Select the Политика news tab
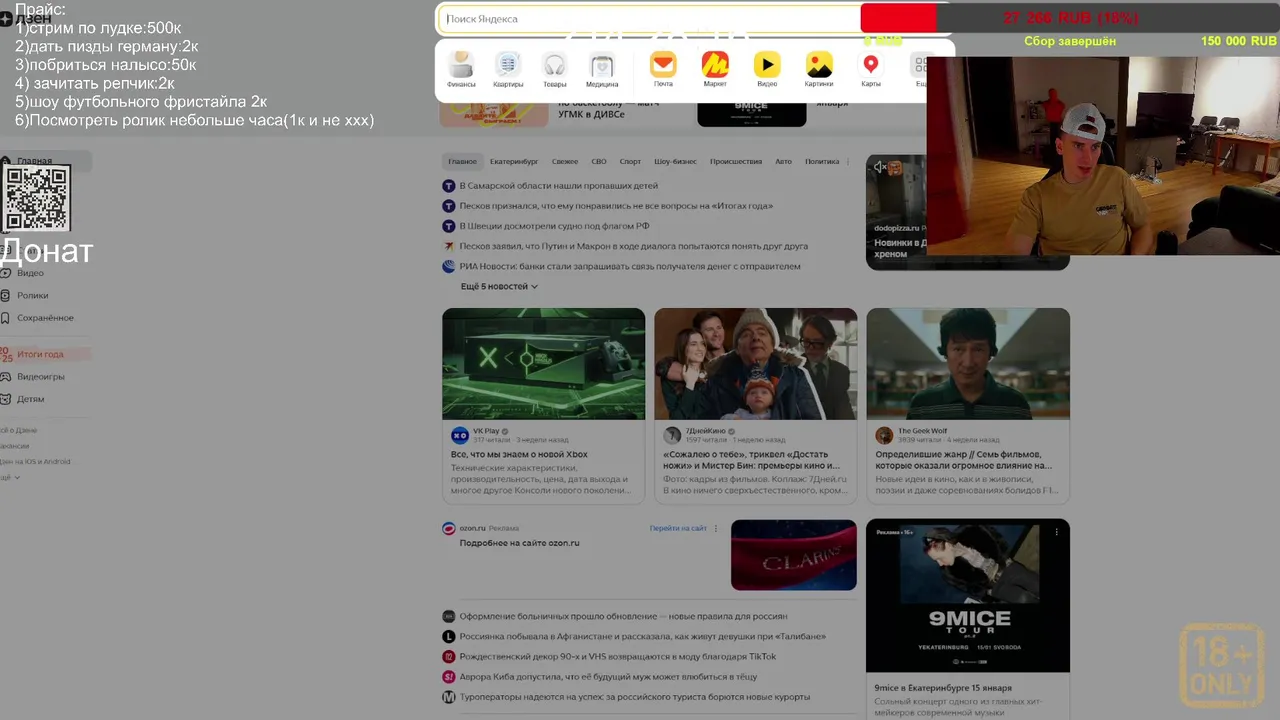This screenshot has height=720, width=1280. pos(822,161)
